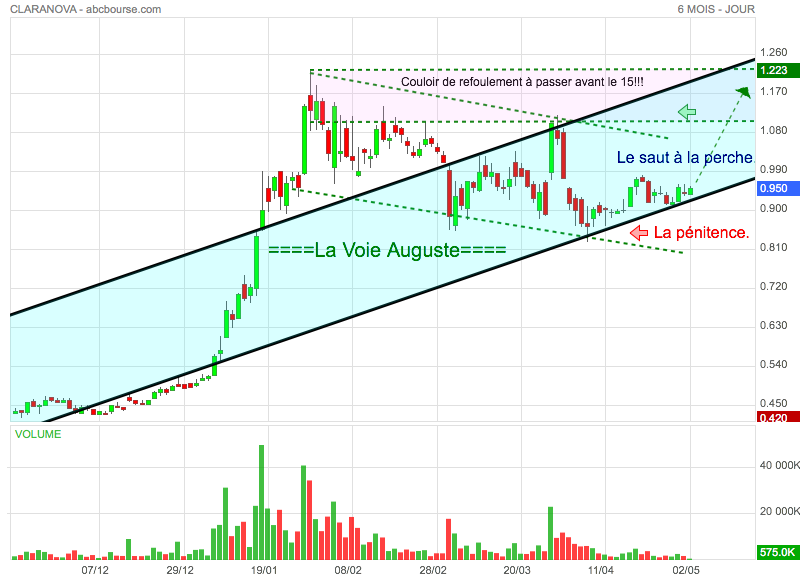The image size is (800, 580).
Task: Click the 1.170 price axis label
Action: 773,92
